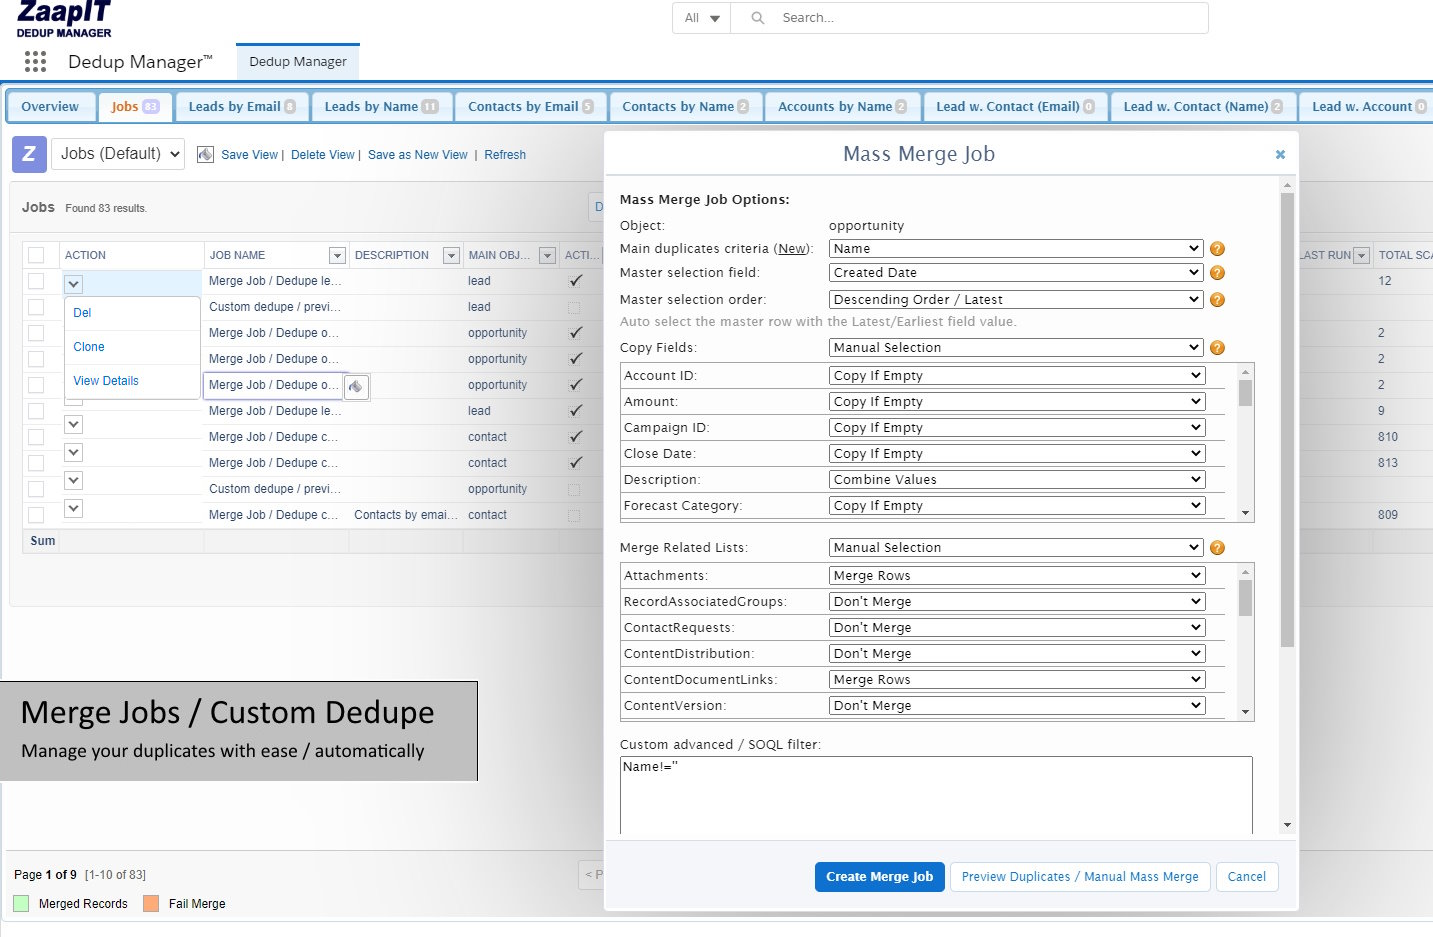The image size is (1433, 937).
Task: Open the app launcher grid icon
Action: click(x=35, y=62)
